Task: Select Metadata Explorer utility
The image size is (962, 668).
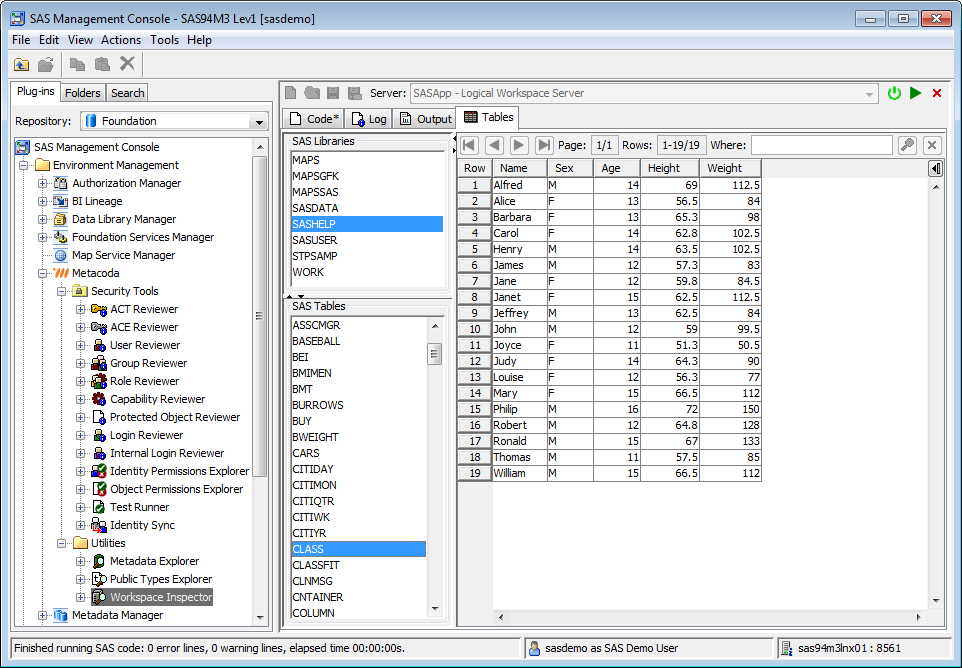Action: 154,561
